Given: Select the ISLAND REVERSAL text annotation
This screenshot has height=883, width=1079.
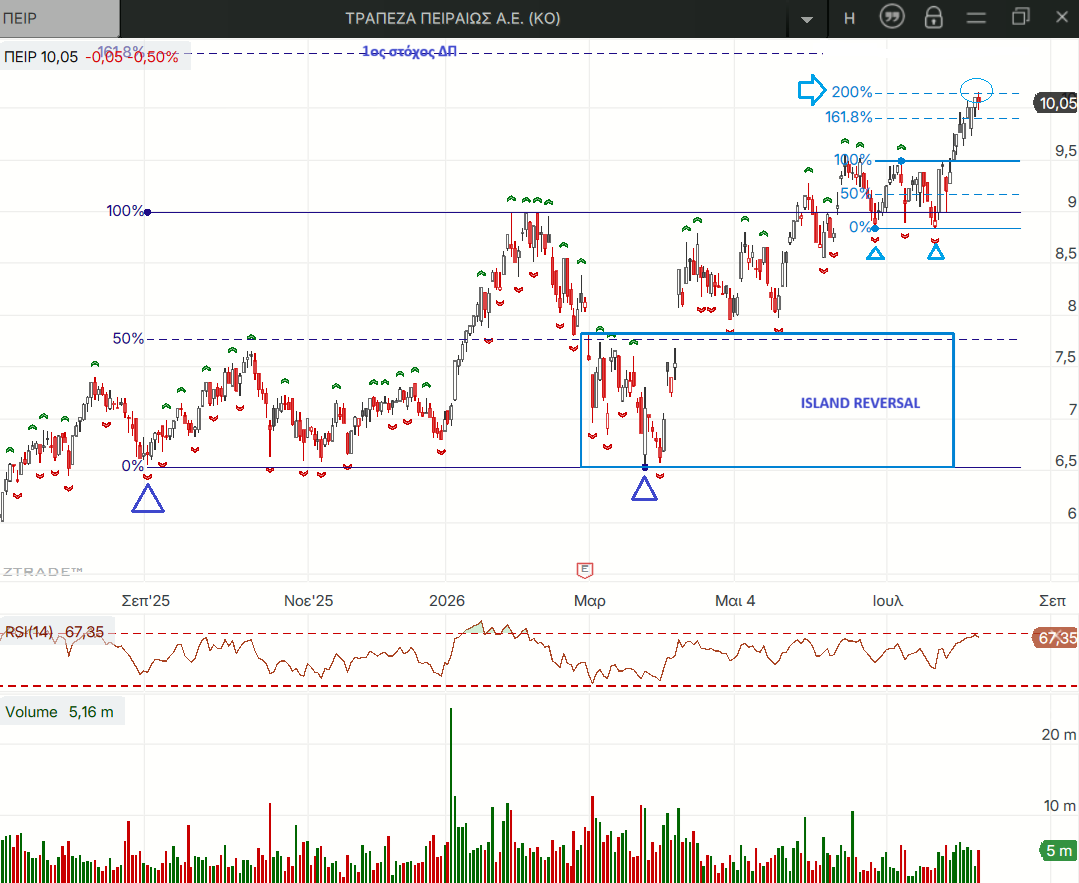Looking at the screenshot, I should pos(860,403).
